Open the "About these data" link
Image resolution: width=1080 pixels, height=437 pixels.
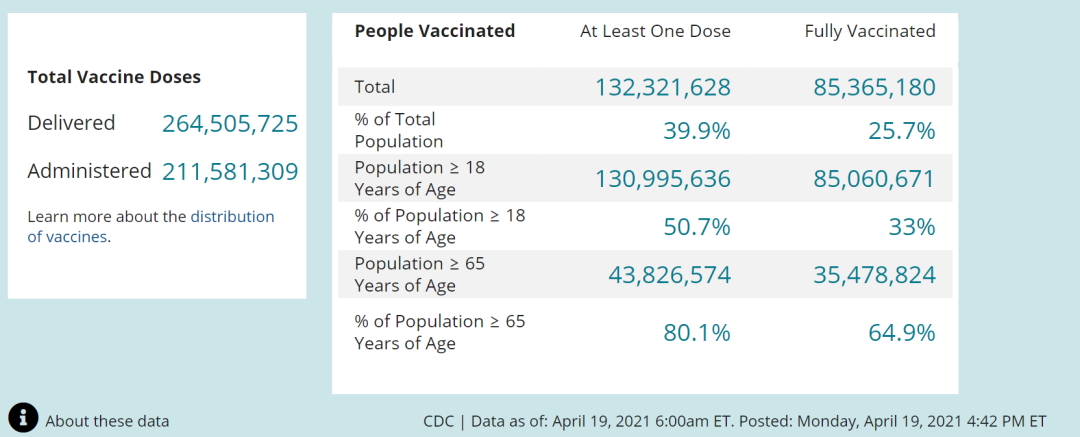tap(107, 421)
